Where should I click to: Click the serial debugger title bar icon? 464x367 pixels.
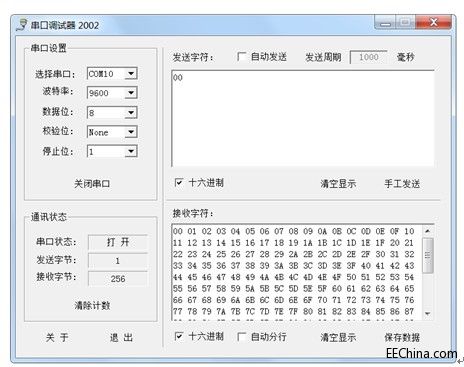pyautogui.click(x=22, y=25)
